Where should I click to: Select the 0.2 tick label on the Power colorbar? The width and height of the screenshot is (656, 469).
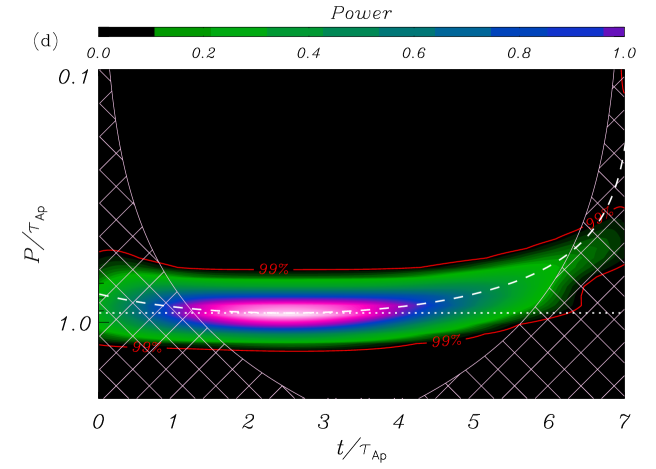[203, 53]
